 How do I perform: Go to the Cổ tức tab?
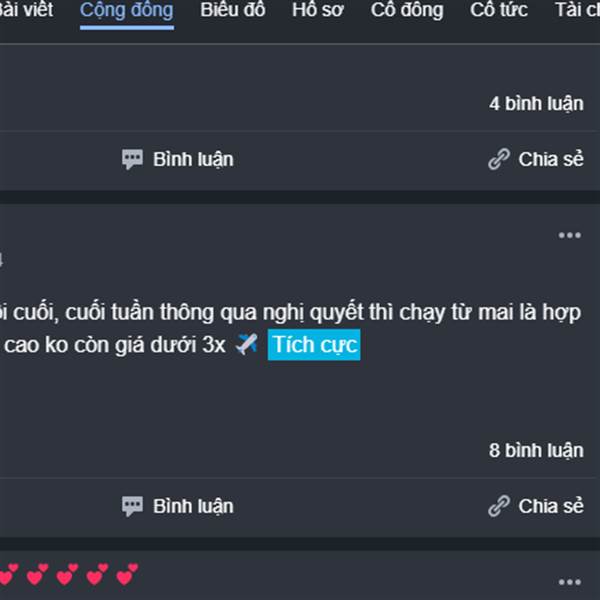coord(499,10)
